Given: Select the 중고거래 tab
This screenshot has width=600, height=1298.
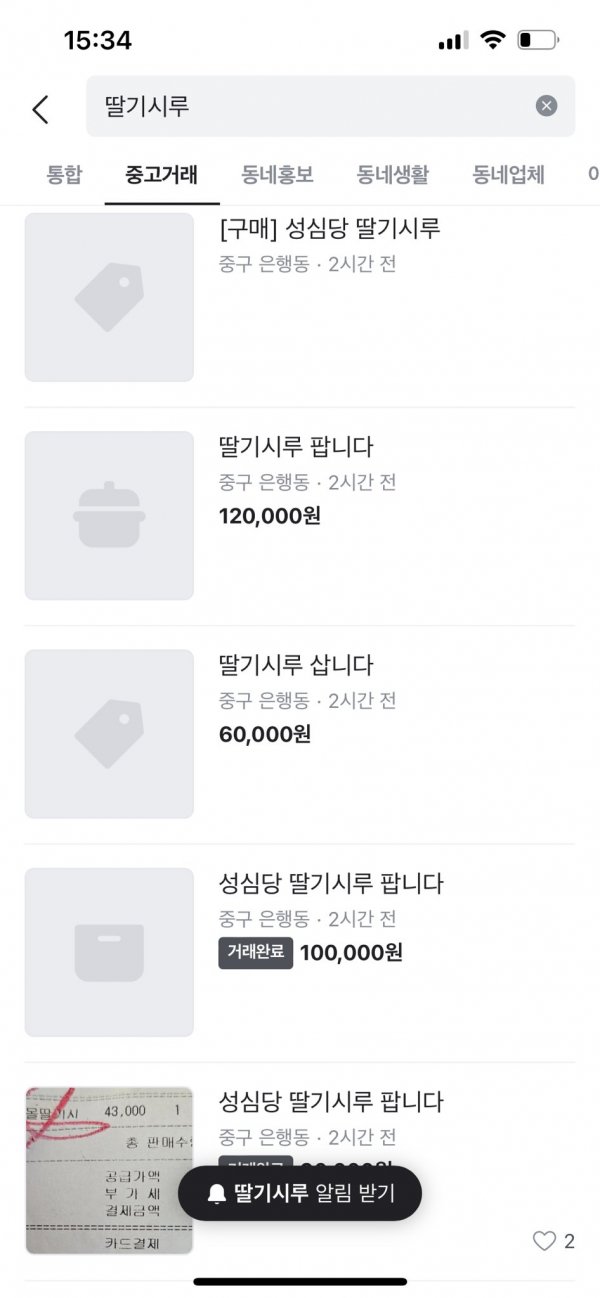Looking at the screenshot, I should [161, 175].
